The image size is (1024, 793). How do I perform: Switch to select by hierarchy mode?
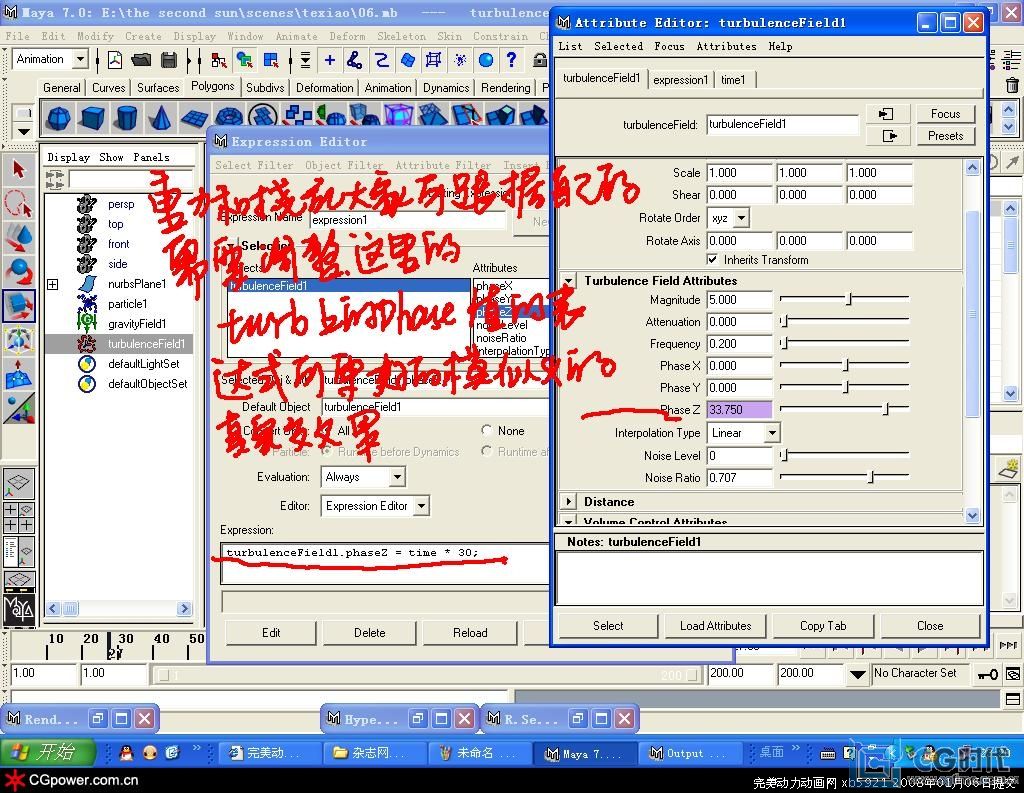pos(219,60)
